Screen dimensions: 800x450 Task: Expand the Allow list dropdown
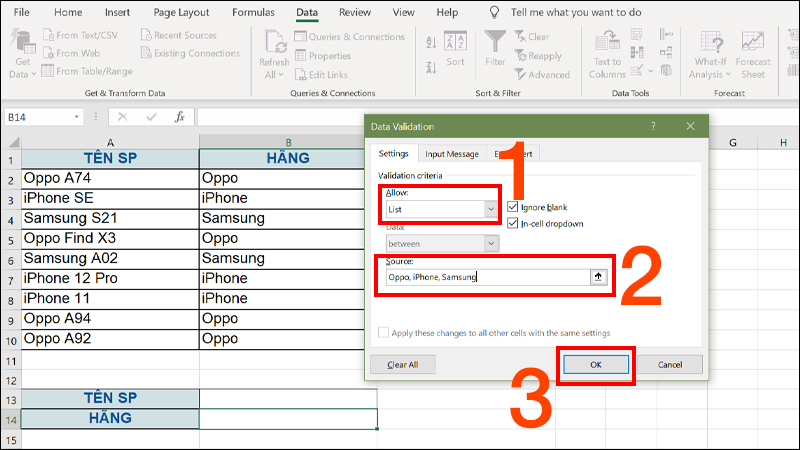[x=491, y=209]
